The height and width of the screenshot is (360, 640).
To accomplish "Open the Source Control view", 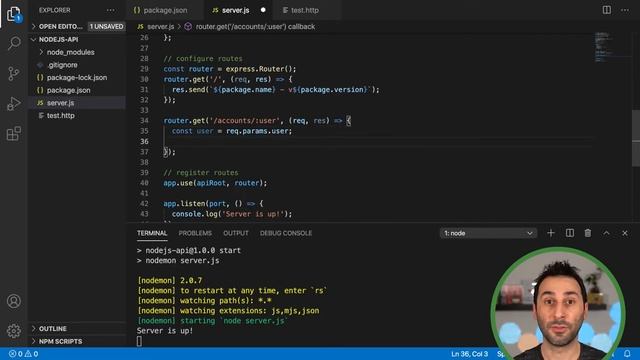I will tap(14, 73).
